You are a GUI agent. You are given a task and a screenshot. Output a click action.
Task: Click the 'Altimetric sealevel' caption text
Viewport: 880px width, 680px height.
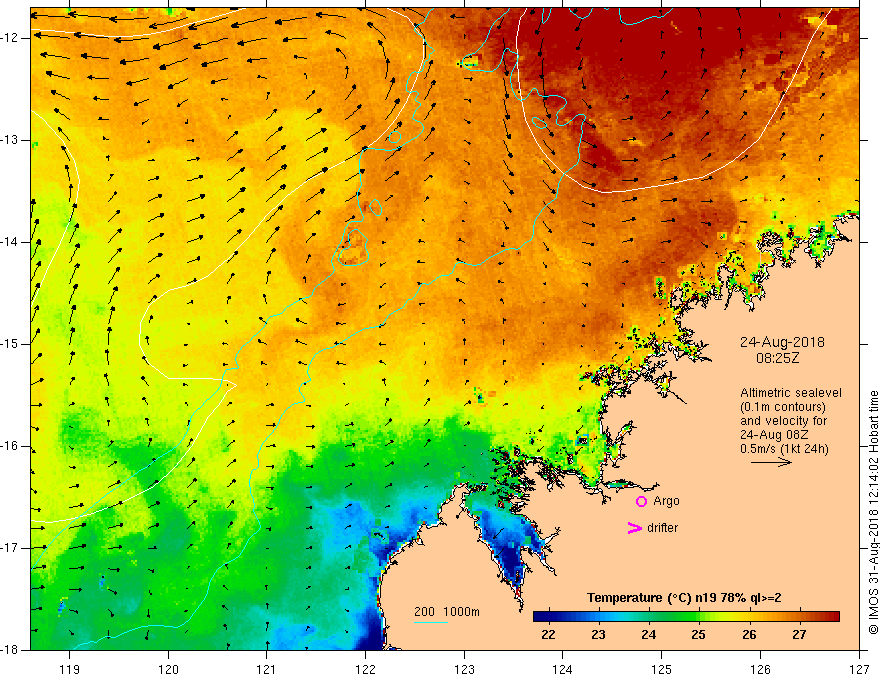pos(791,393)
